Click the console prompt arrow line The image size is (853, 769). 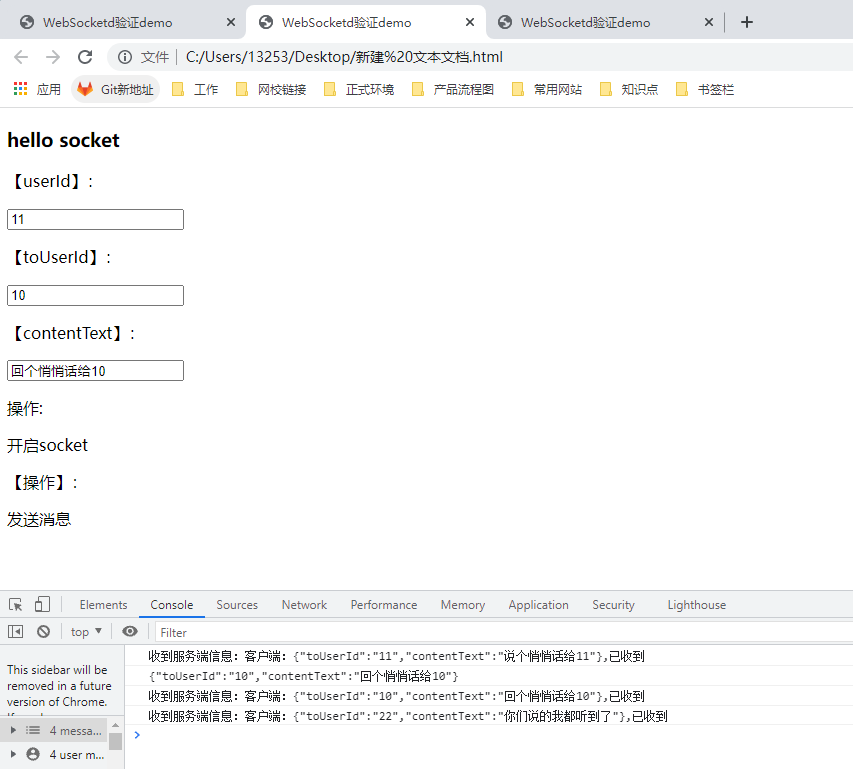[489, 735]
